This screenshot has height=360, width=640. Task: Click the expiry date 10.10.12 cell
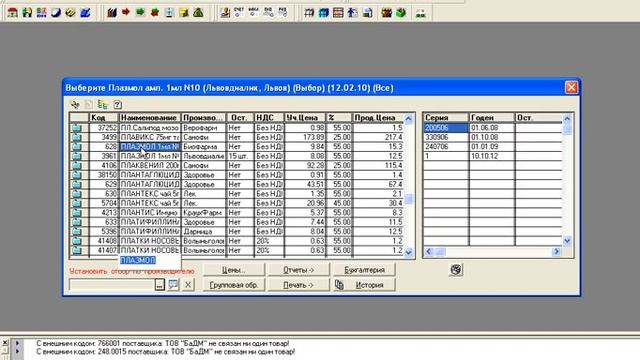click(492, 156)
